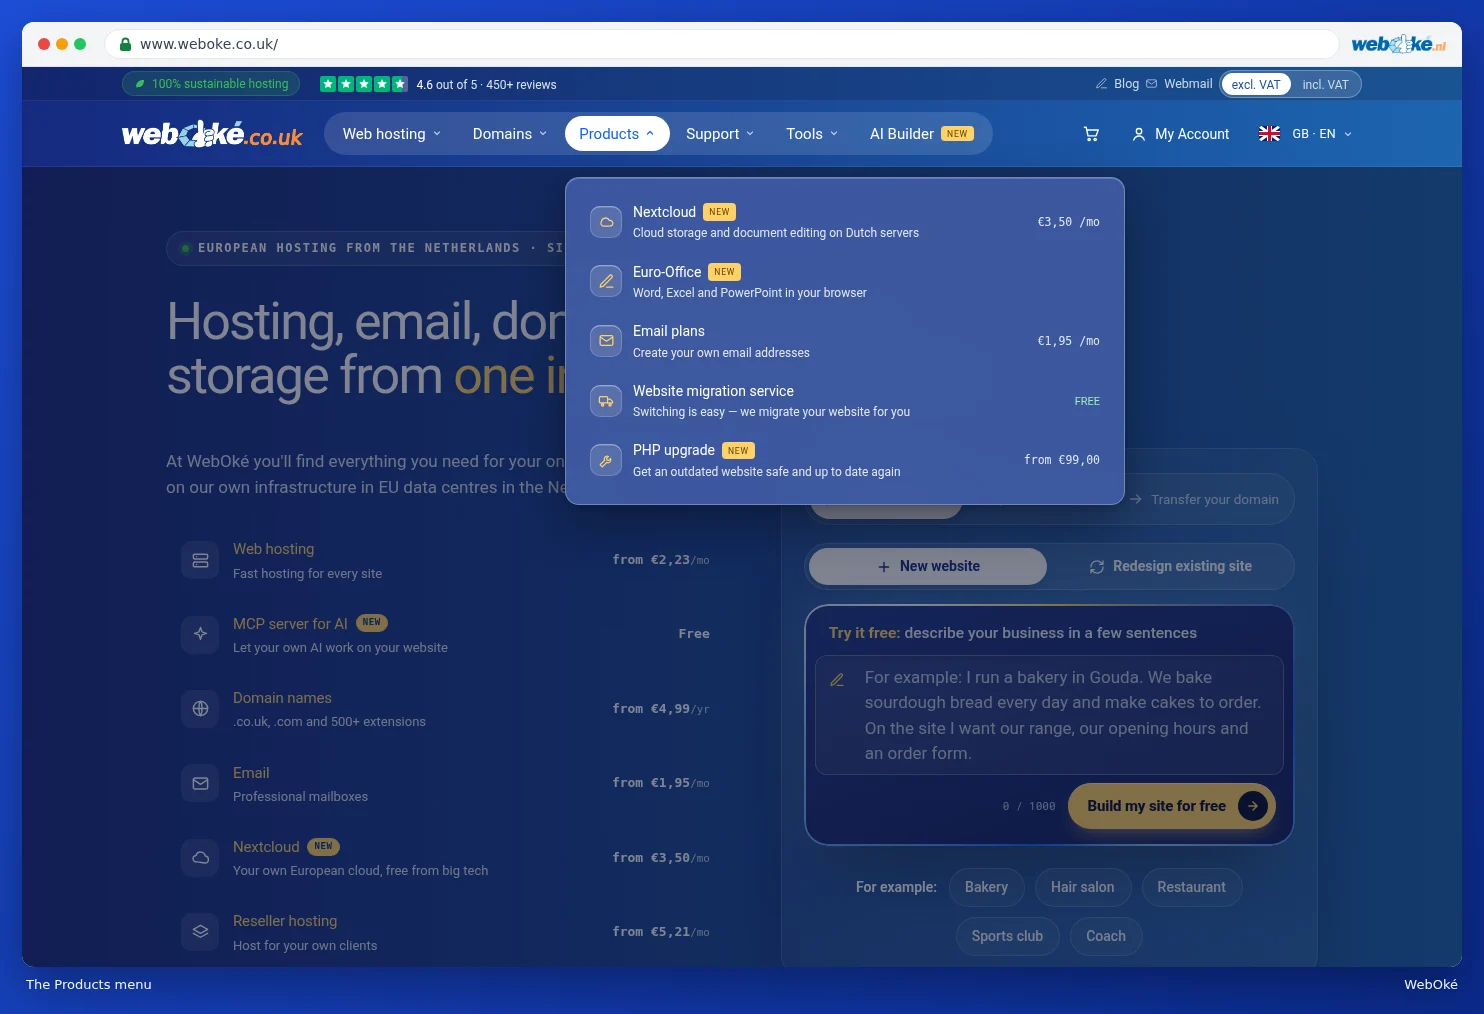Click the Domain names globe icon
Screen dimensions: 1484x1014
(200, 709)
